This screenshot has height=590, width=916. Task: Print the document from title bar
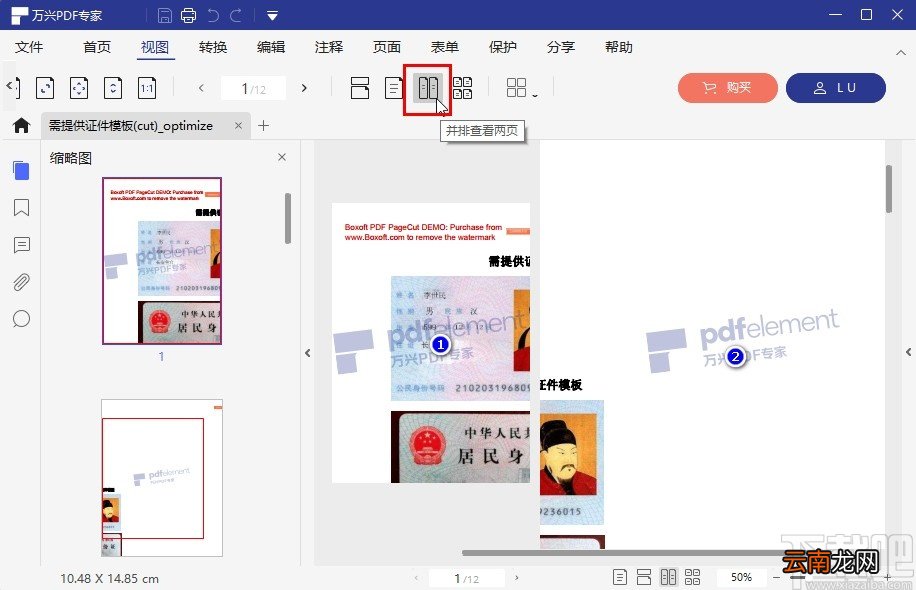pos(189,15)
